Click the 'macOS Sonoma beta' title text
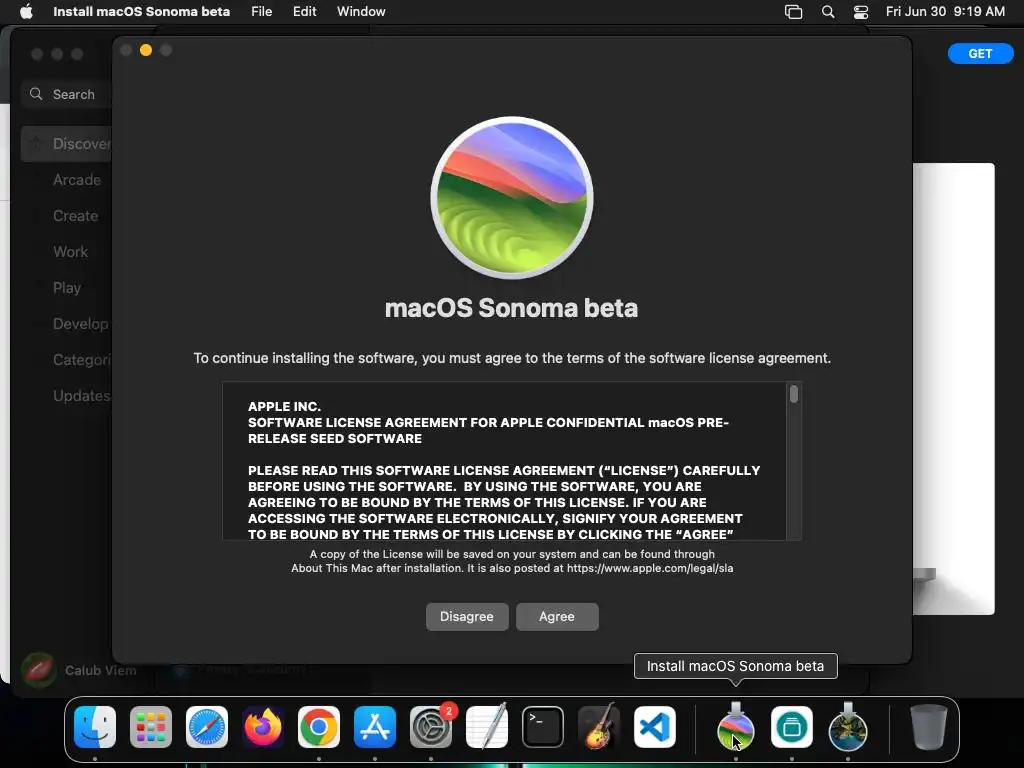This screenshot has height=768, width=1024. point(511,308)
